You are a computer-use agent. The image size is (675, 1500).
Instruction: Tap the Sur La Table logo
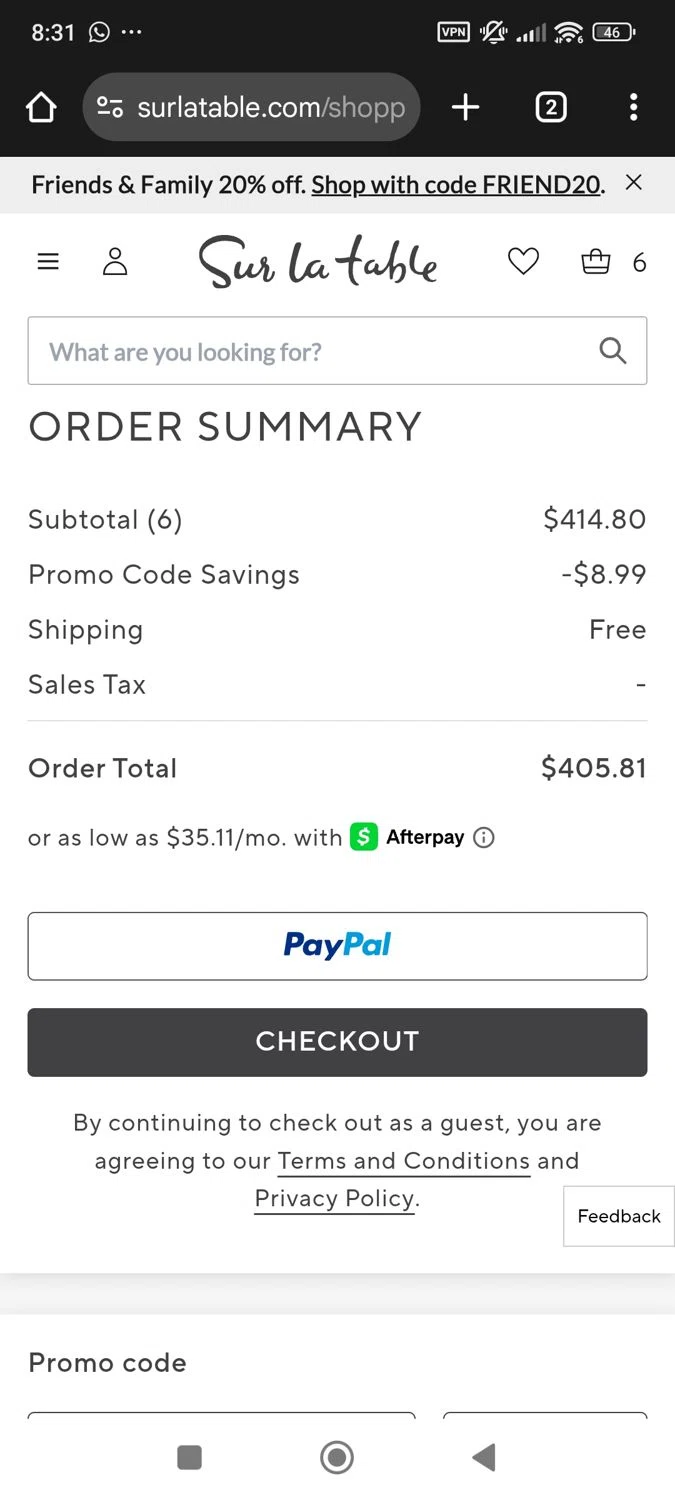[318, 262]
